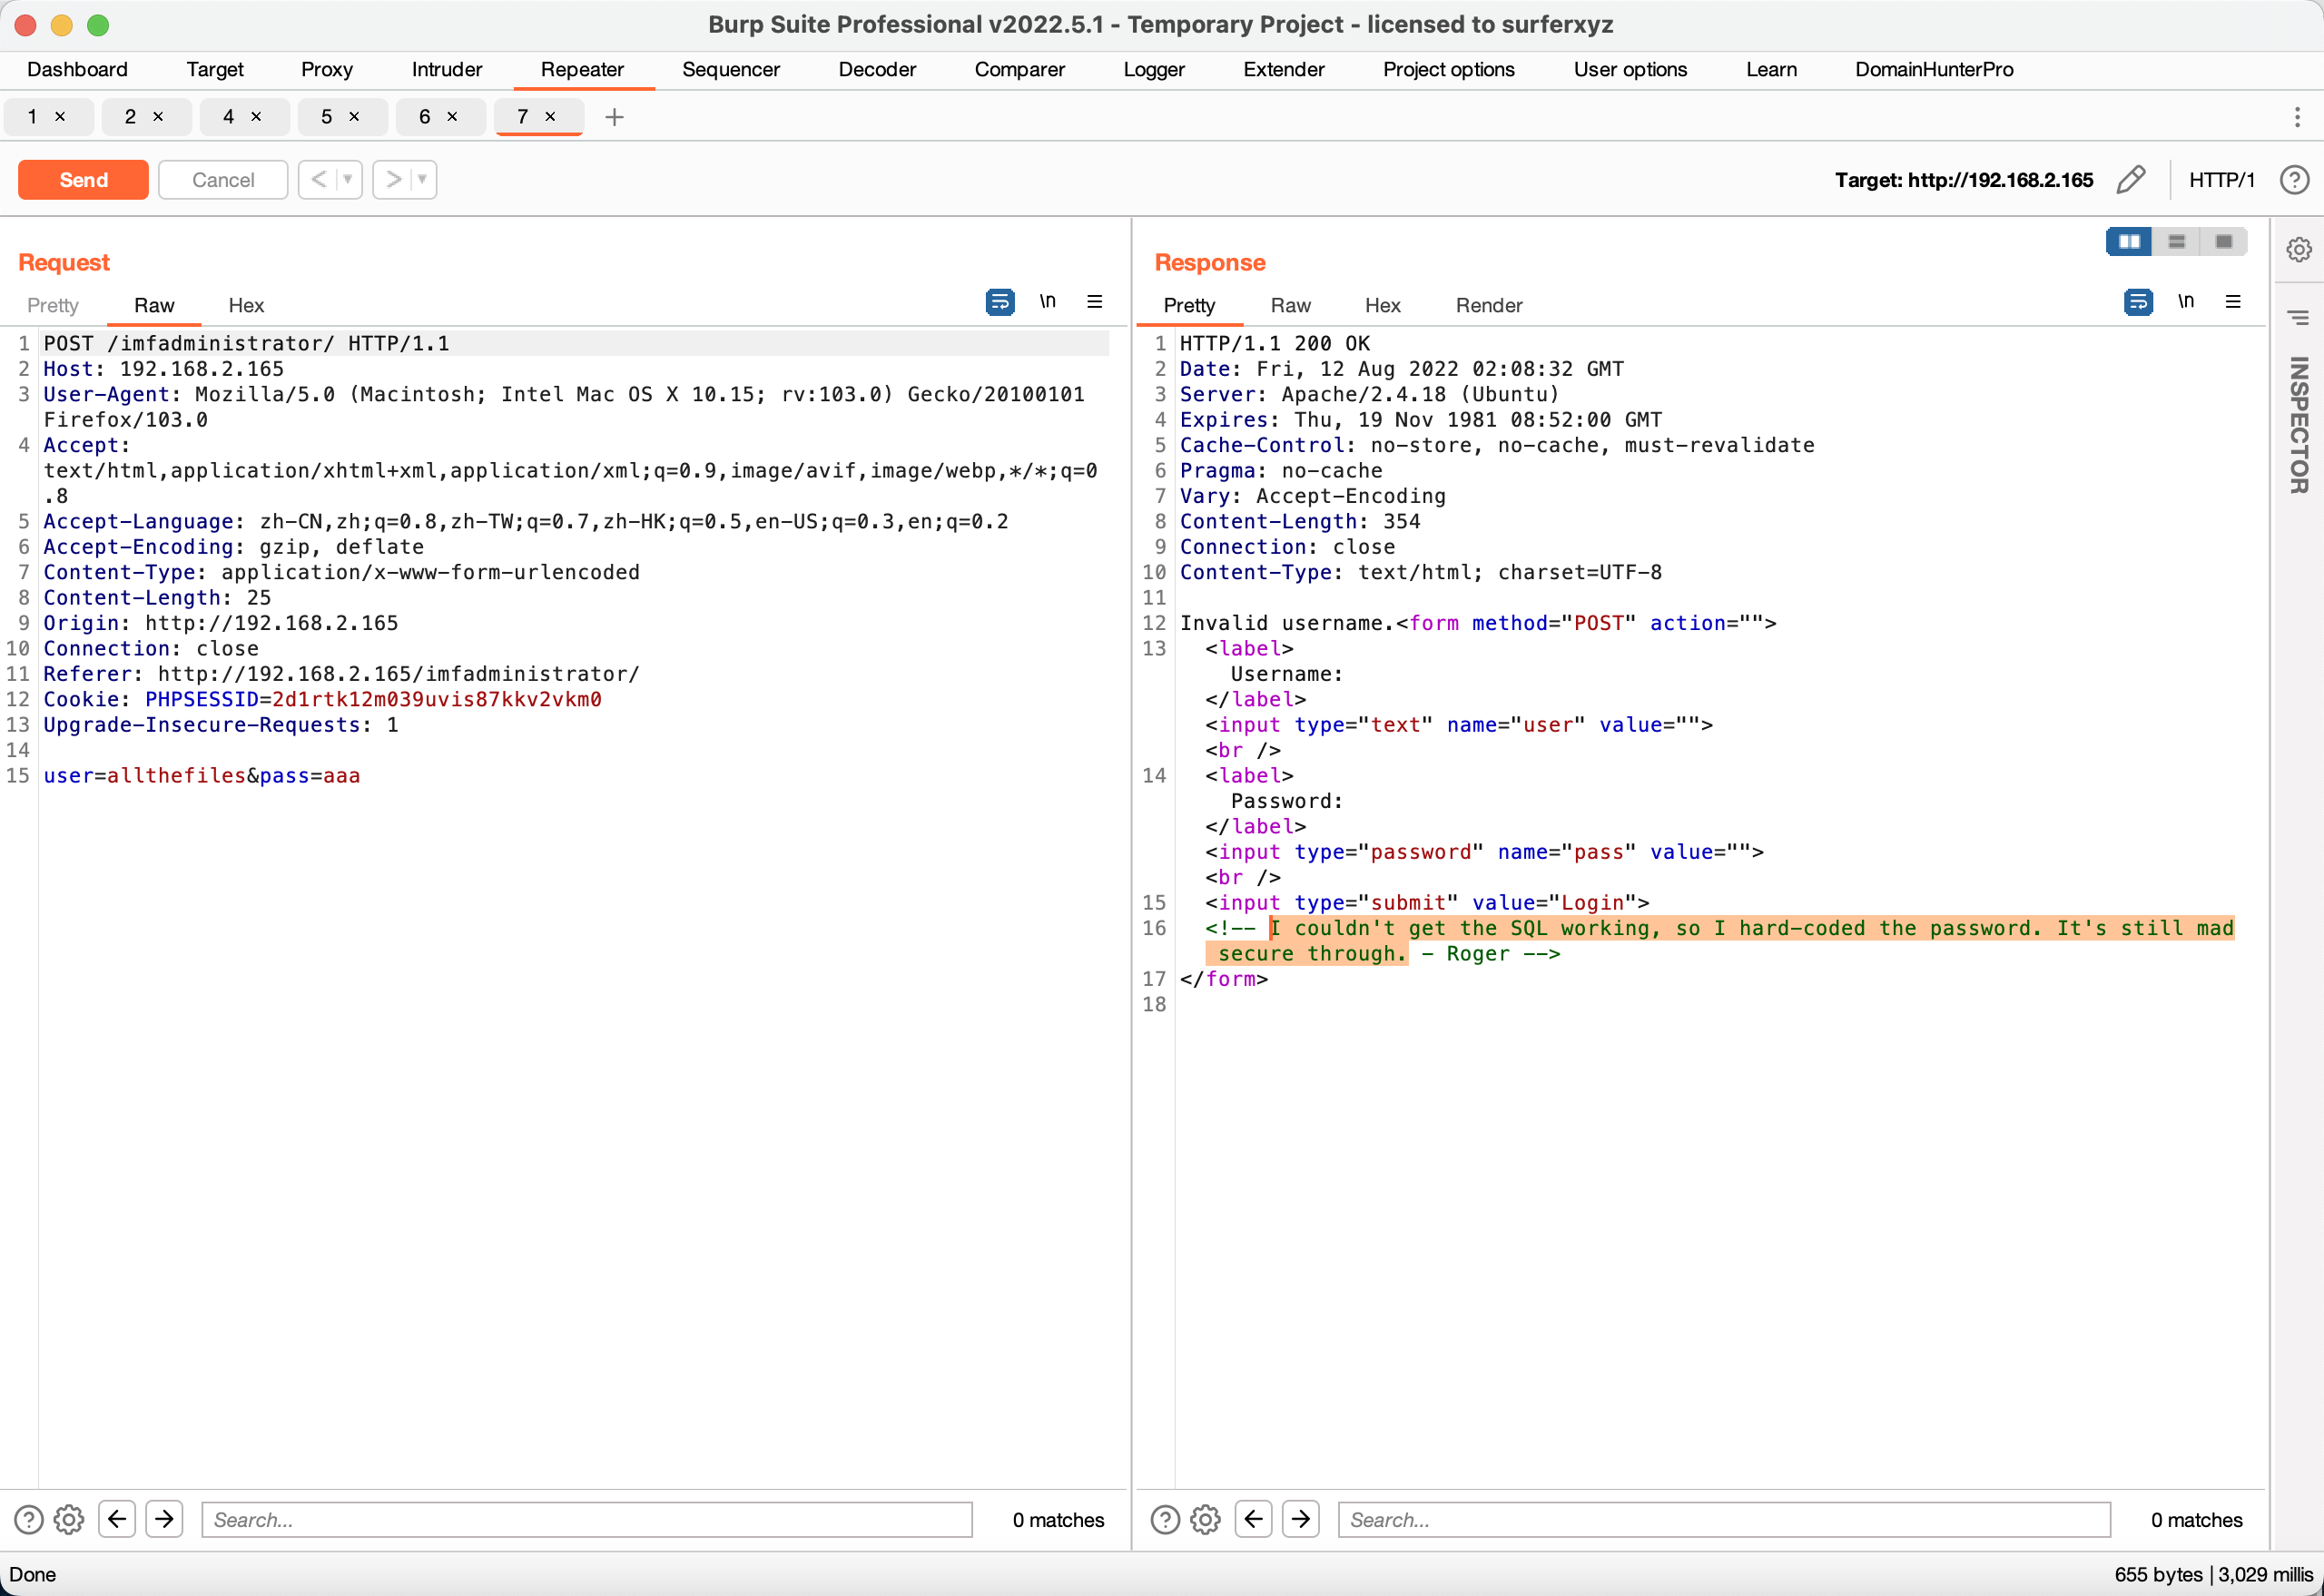Open the Extender tab
2324x1596 pixels.
pyautogui.click(x=1284, y=70)
